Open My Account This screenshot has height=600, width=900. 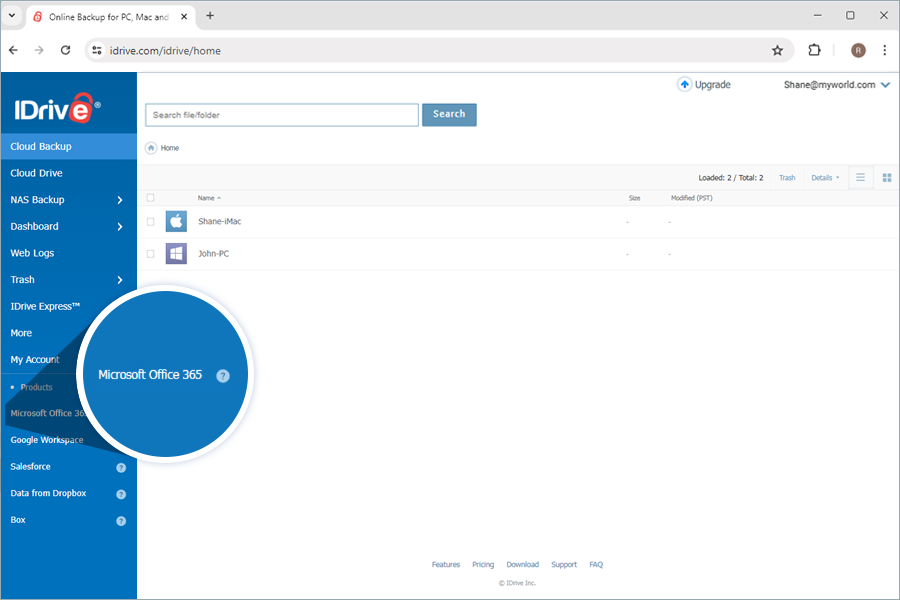[x=35, y=359]
